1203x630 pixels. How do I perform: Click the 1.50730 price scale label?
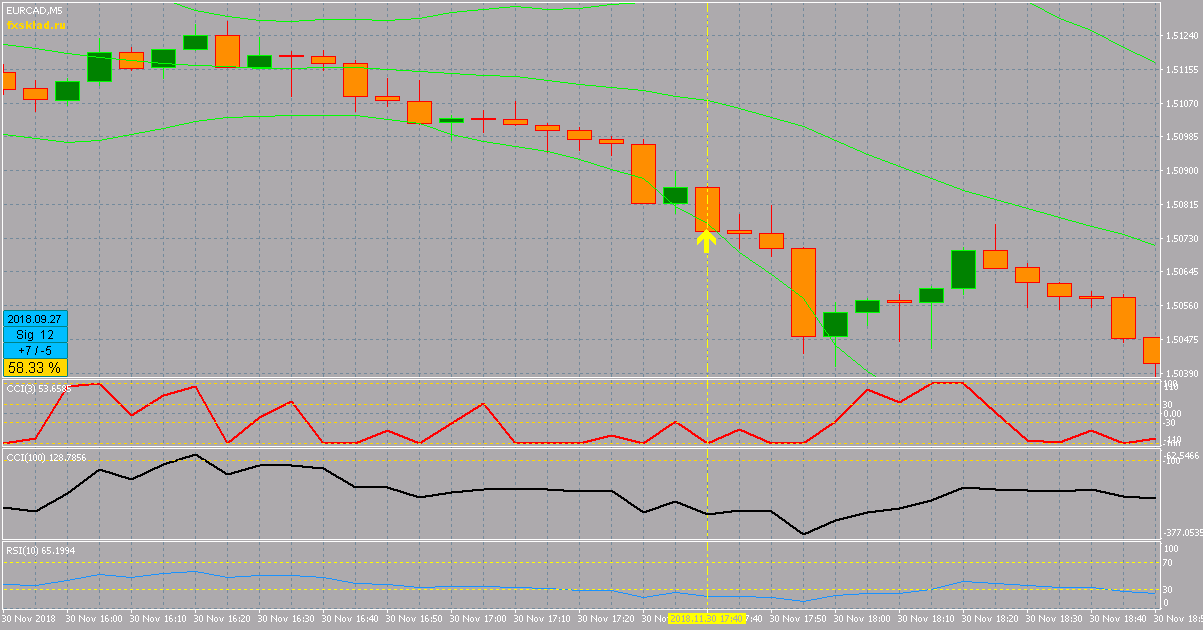pos(1181,238)
